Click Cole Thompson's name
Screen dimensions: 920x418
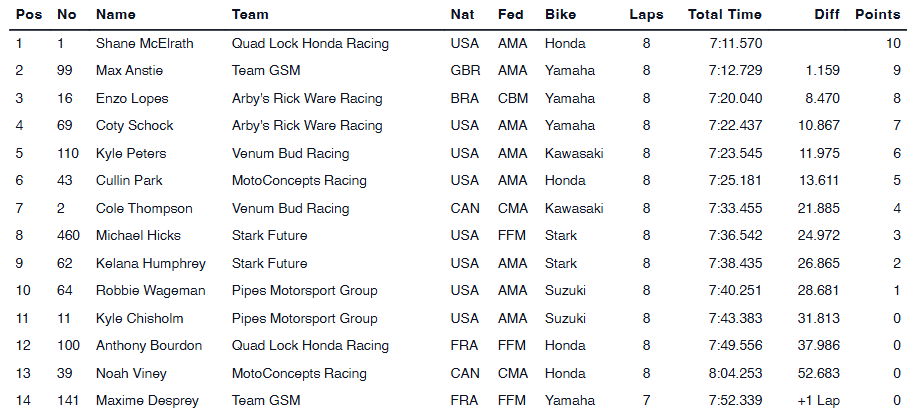click(x=144, y=209)
